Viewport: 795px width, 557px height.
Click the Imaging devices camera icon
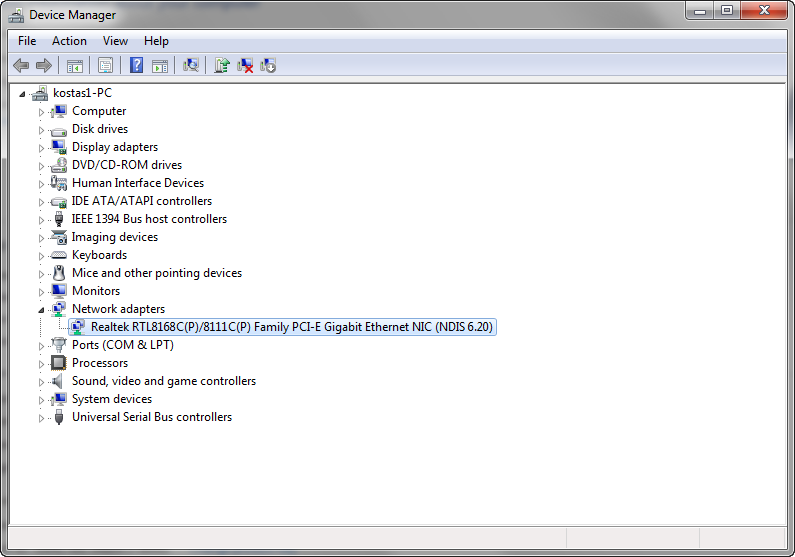(59, 237)
